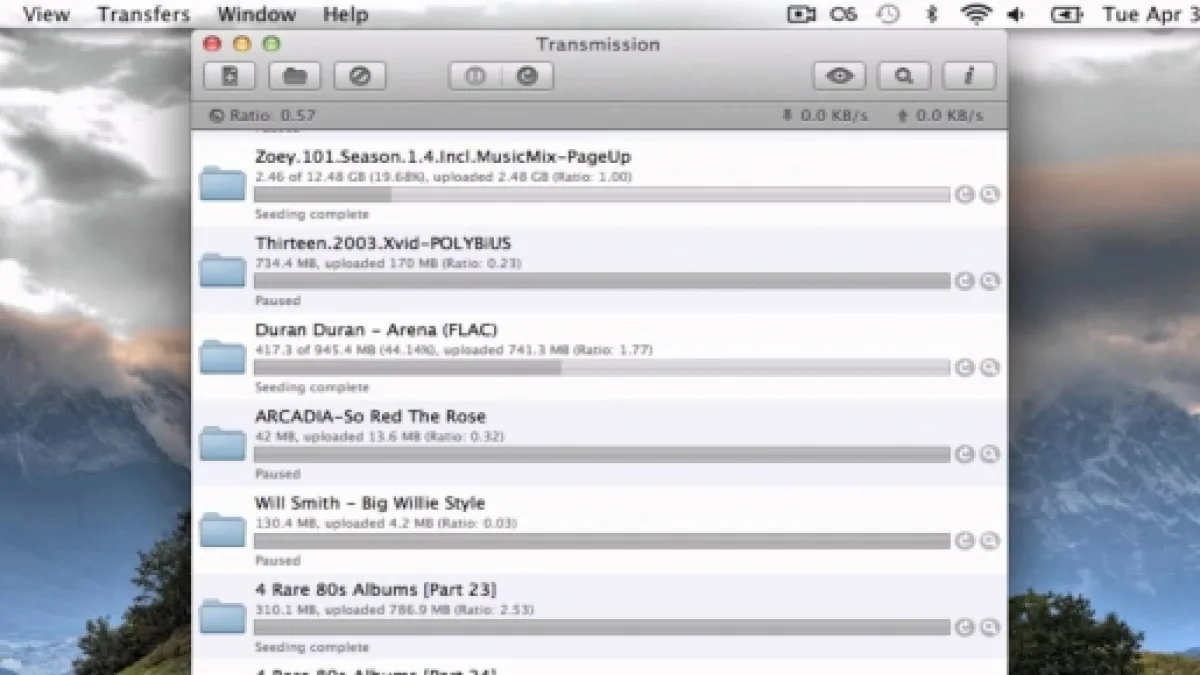
Task: Open the Window menu
Action: click(x=256, y=14)
